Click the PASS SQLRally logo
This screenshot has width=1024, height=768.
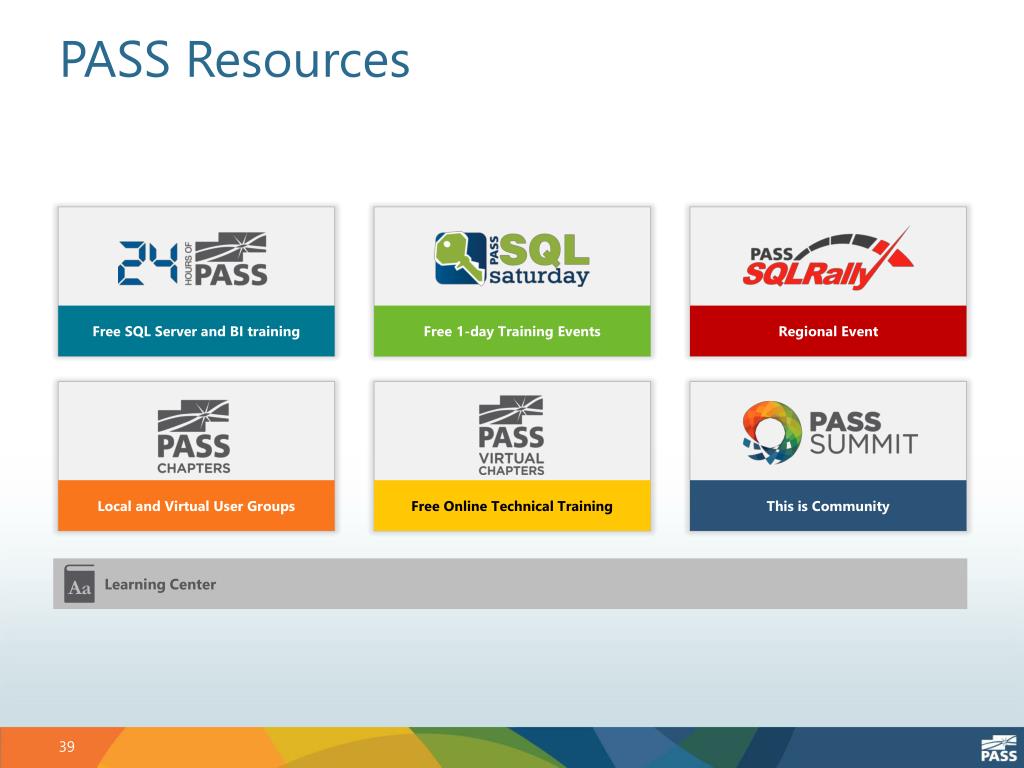pyautogui.click(x=828, y=259)
